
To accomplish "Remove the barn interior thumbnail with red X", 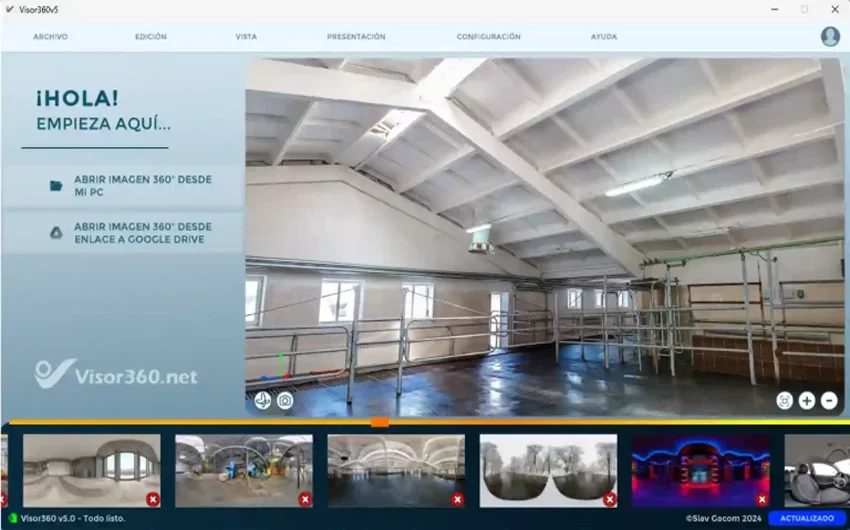I will (458, 499).
